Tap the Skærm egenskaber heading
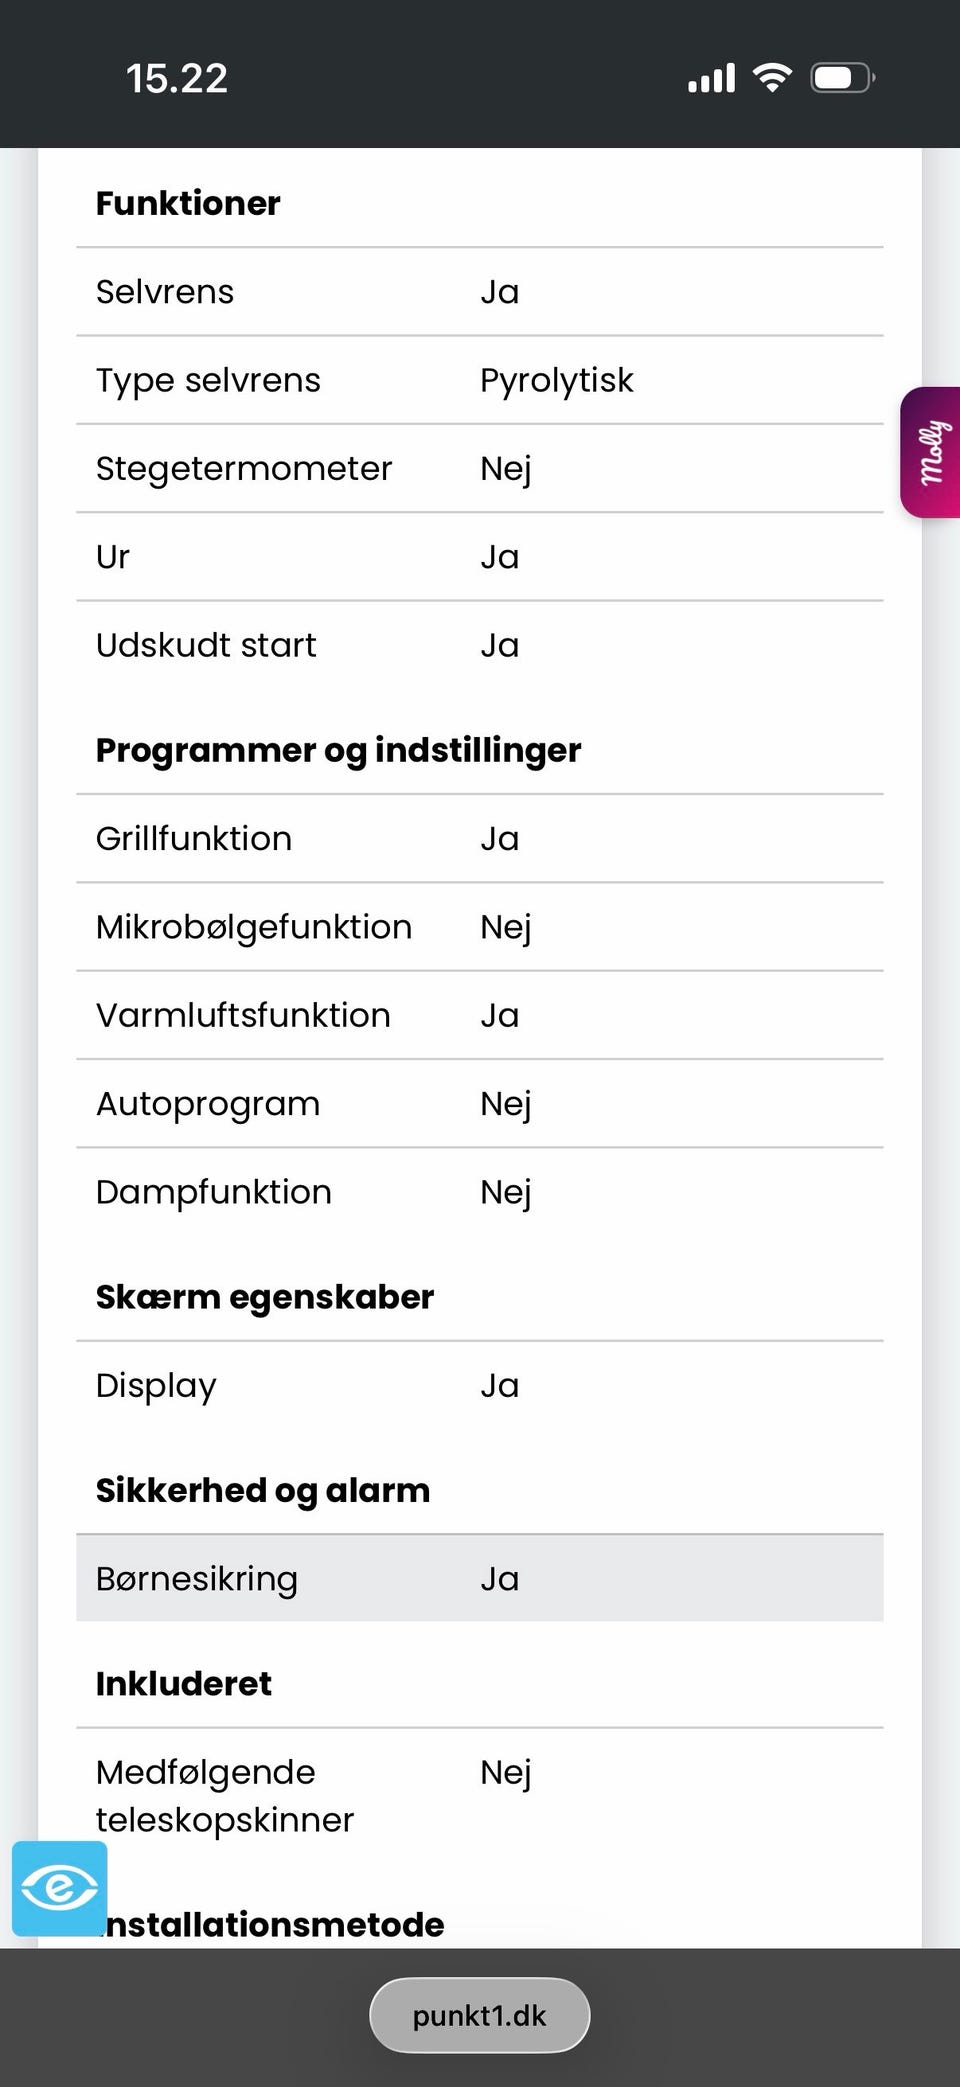 click(x=265, y=1297)
